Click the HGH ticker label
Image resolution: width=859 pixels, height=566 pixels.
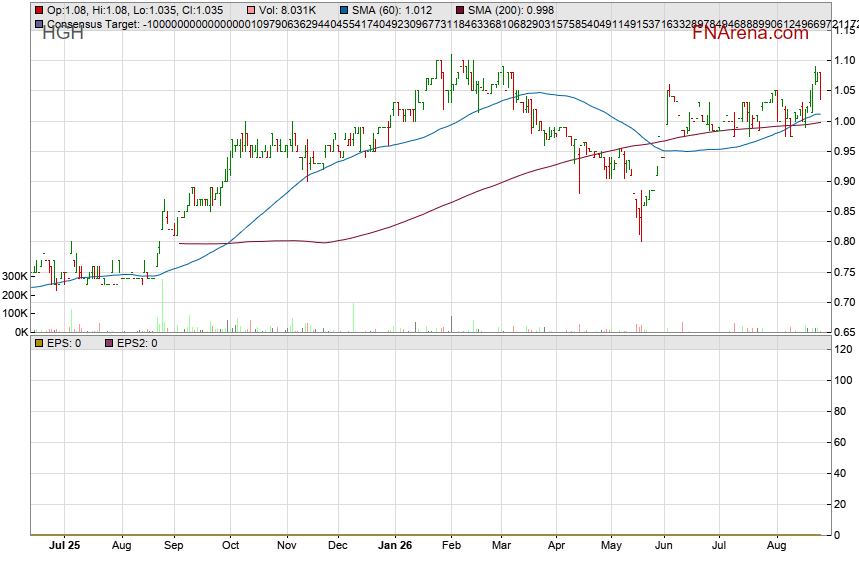pyautogui.click(x=62, y=33)
